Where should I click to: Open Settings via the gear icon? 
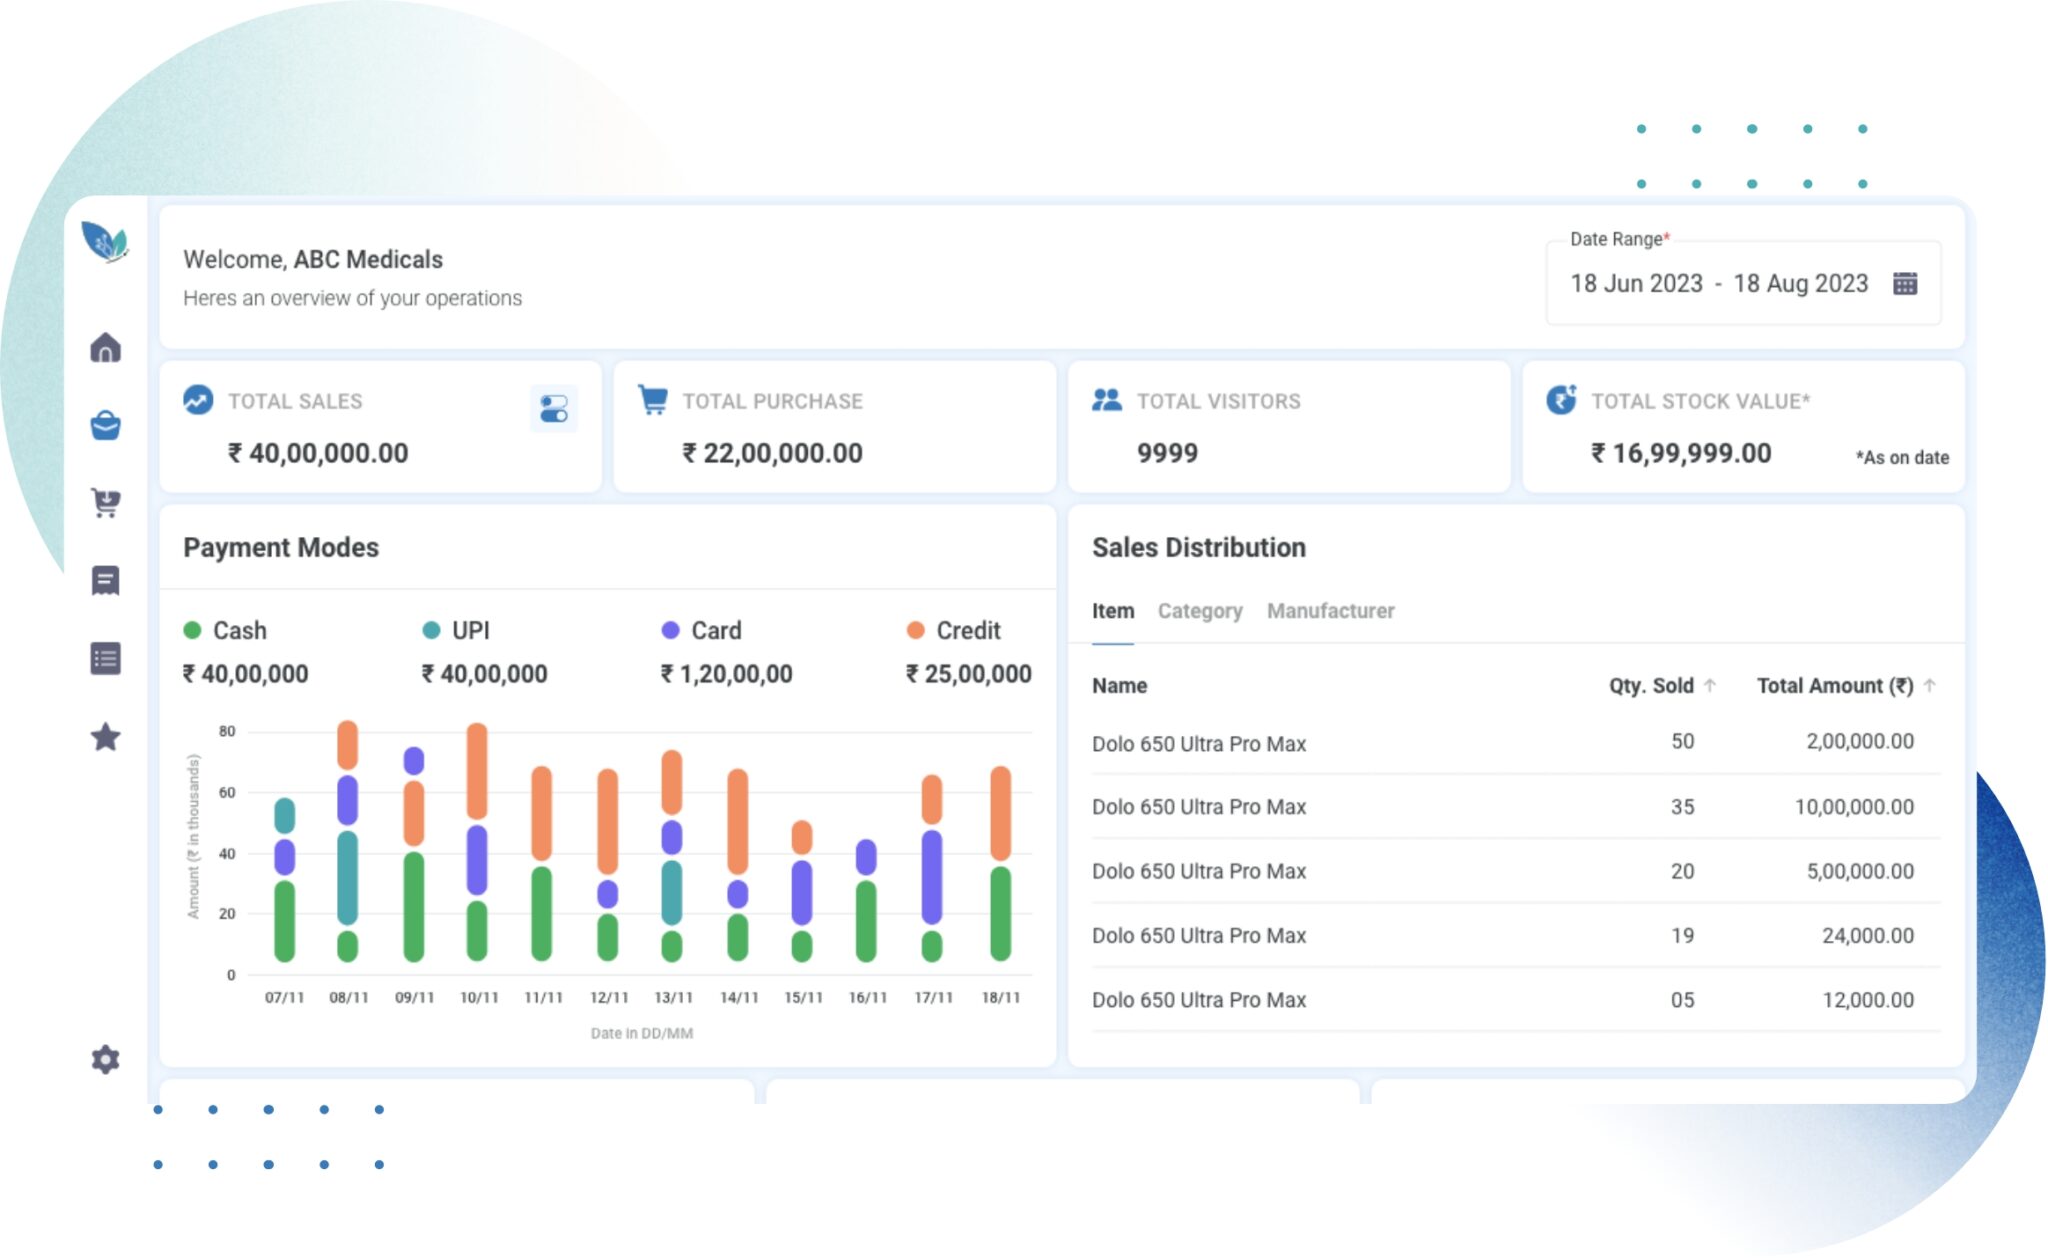(105, 1060)
